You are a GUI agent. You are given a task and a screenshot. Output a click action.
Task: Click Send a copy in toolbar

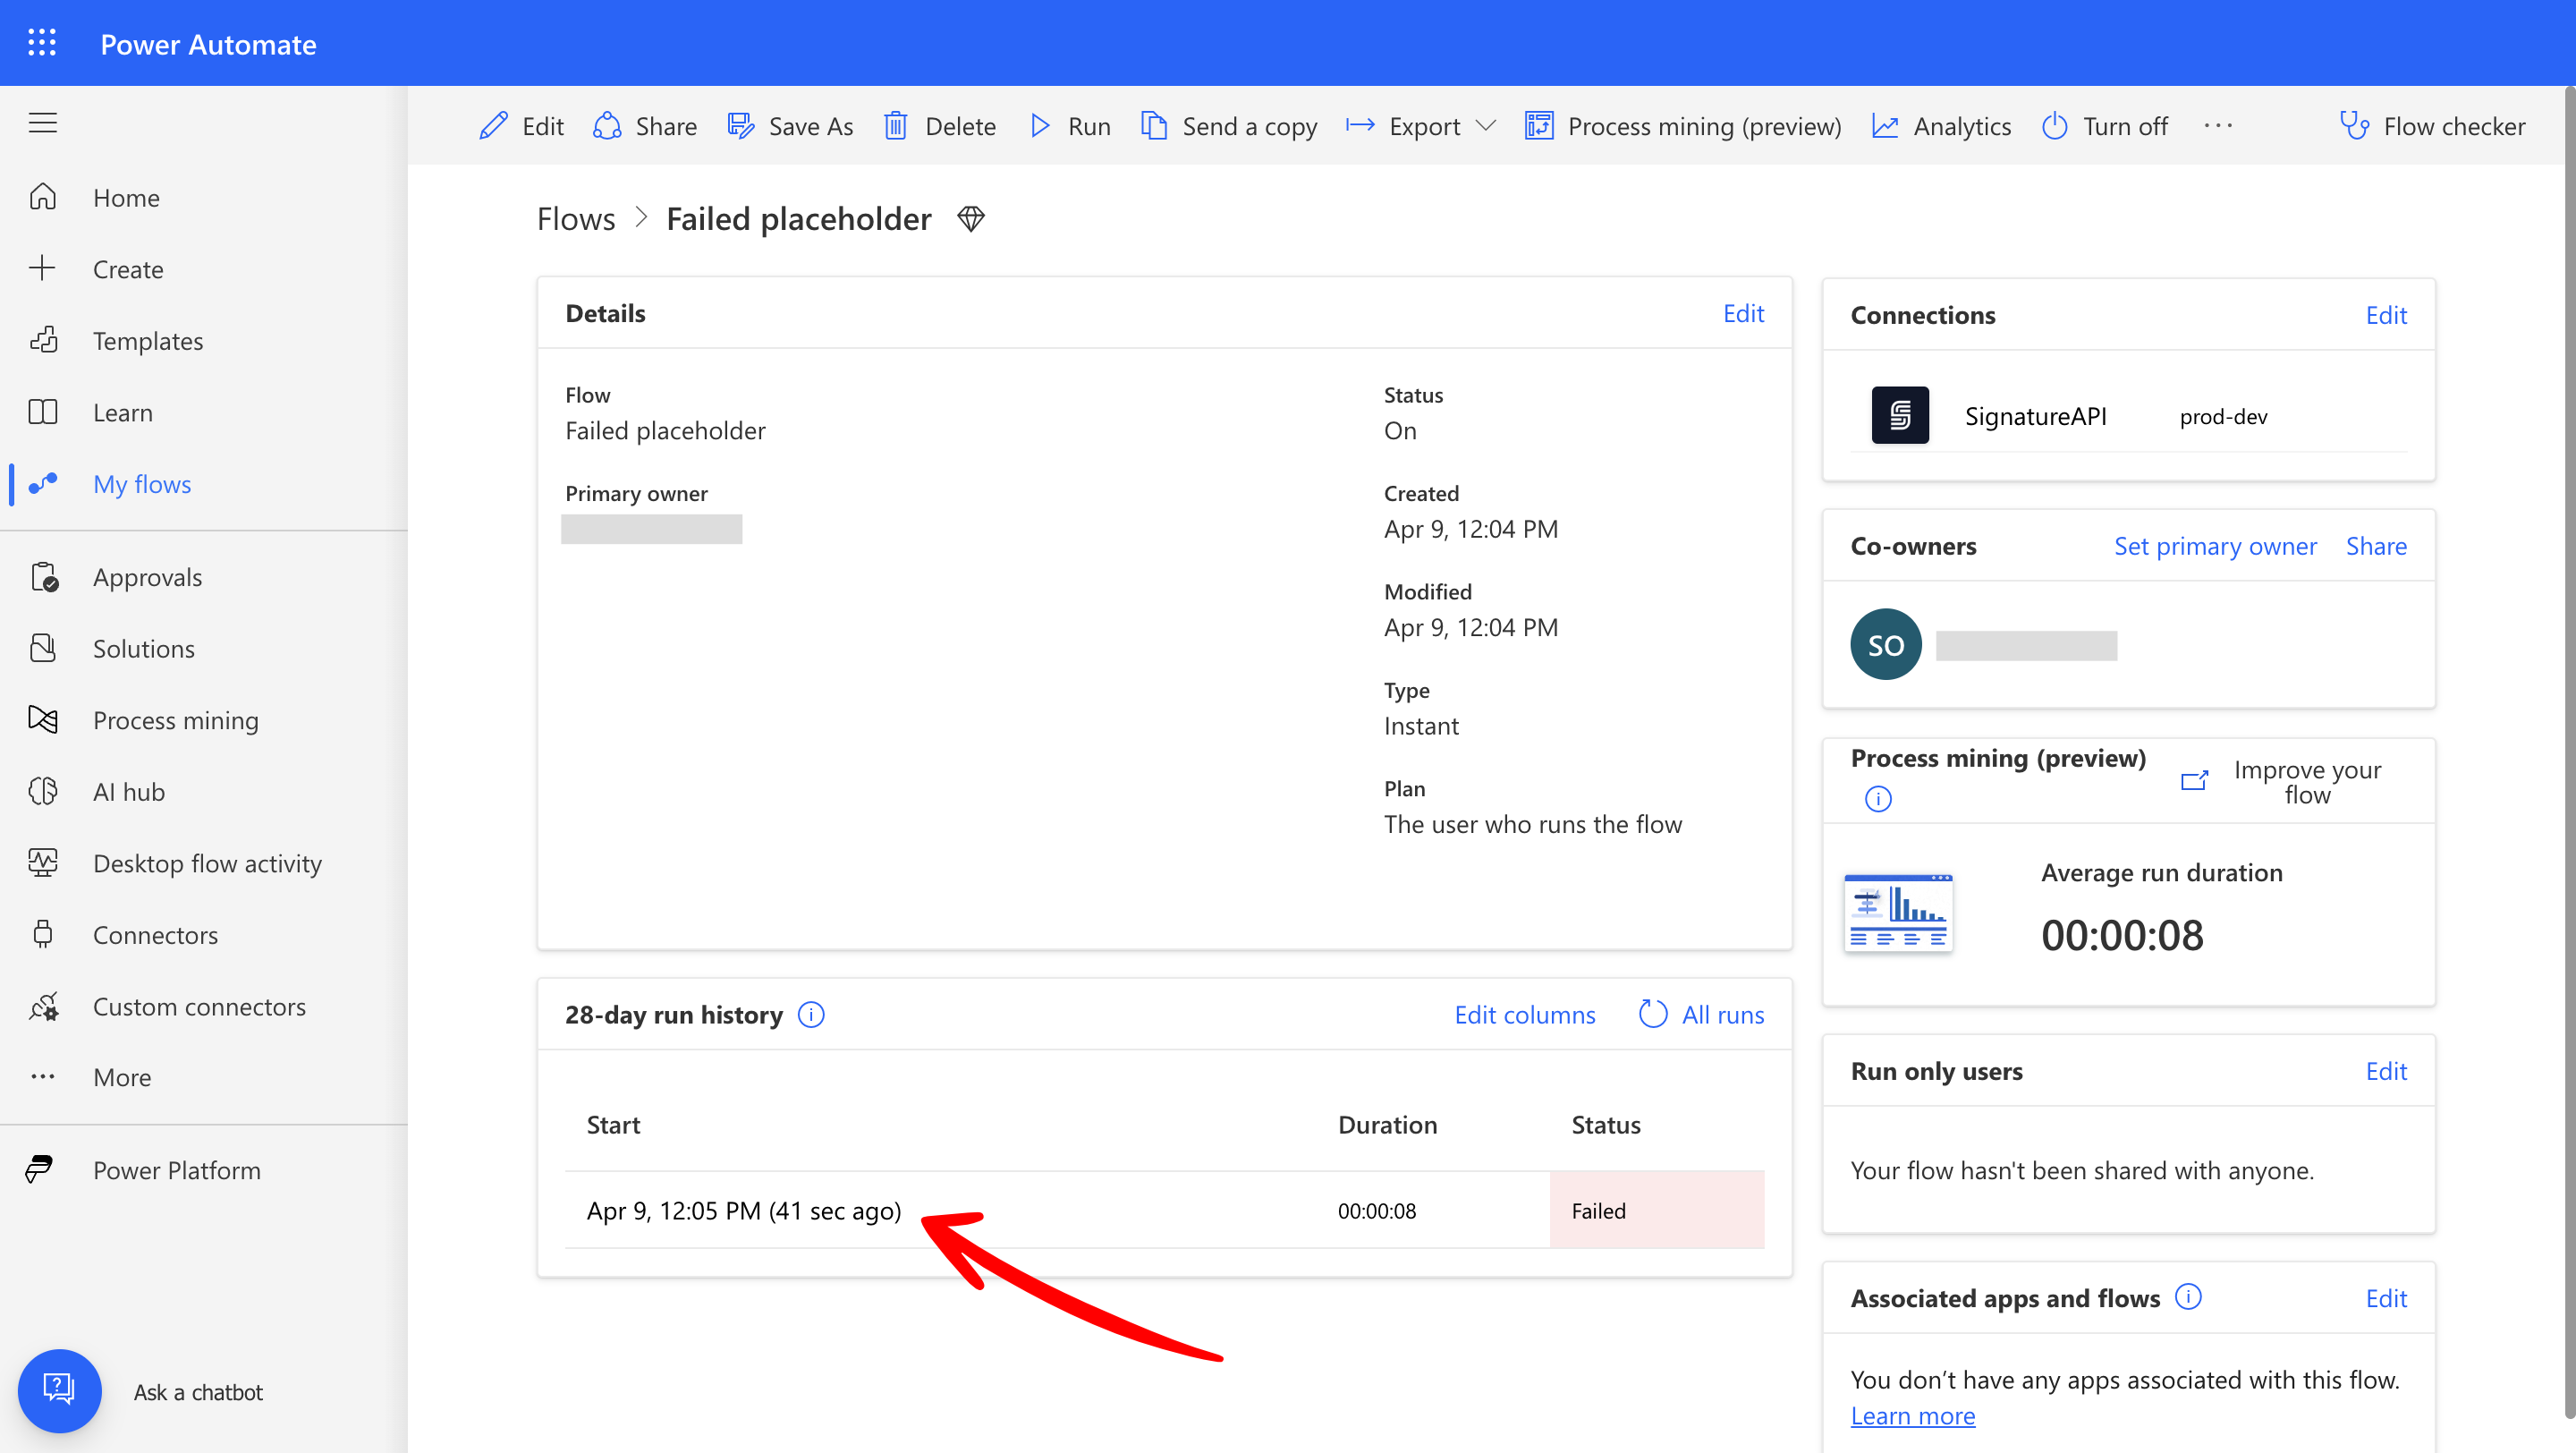click(1229, 126)
